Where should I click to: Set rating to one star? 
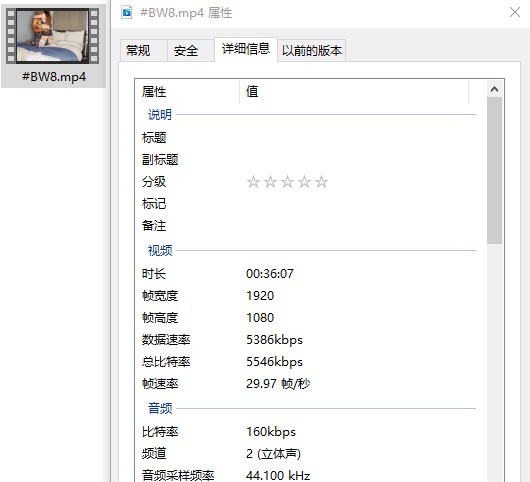[253, 182]
